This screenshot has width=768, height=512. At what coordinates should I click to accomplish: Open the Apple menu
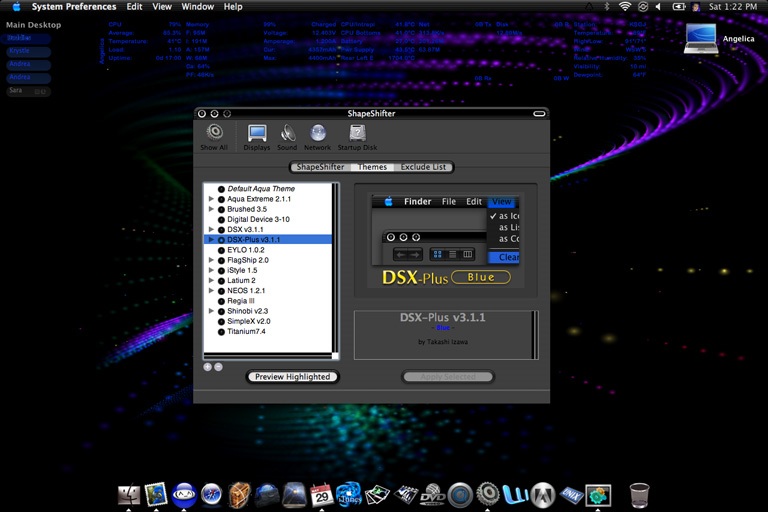(x=16, y=6)
